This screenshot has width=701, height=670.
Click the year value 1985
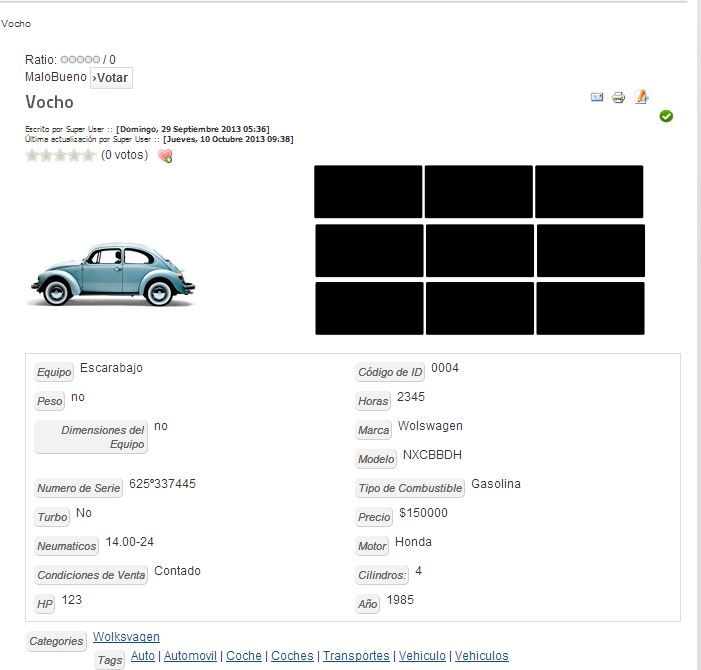point(400,600)
